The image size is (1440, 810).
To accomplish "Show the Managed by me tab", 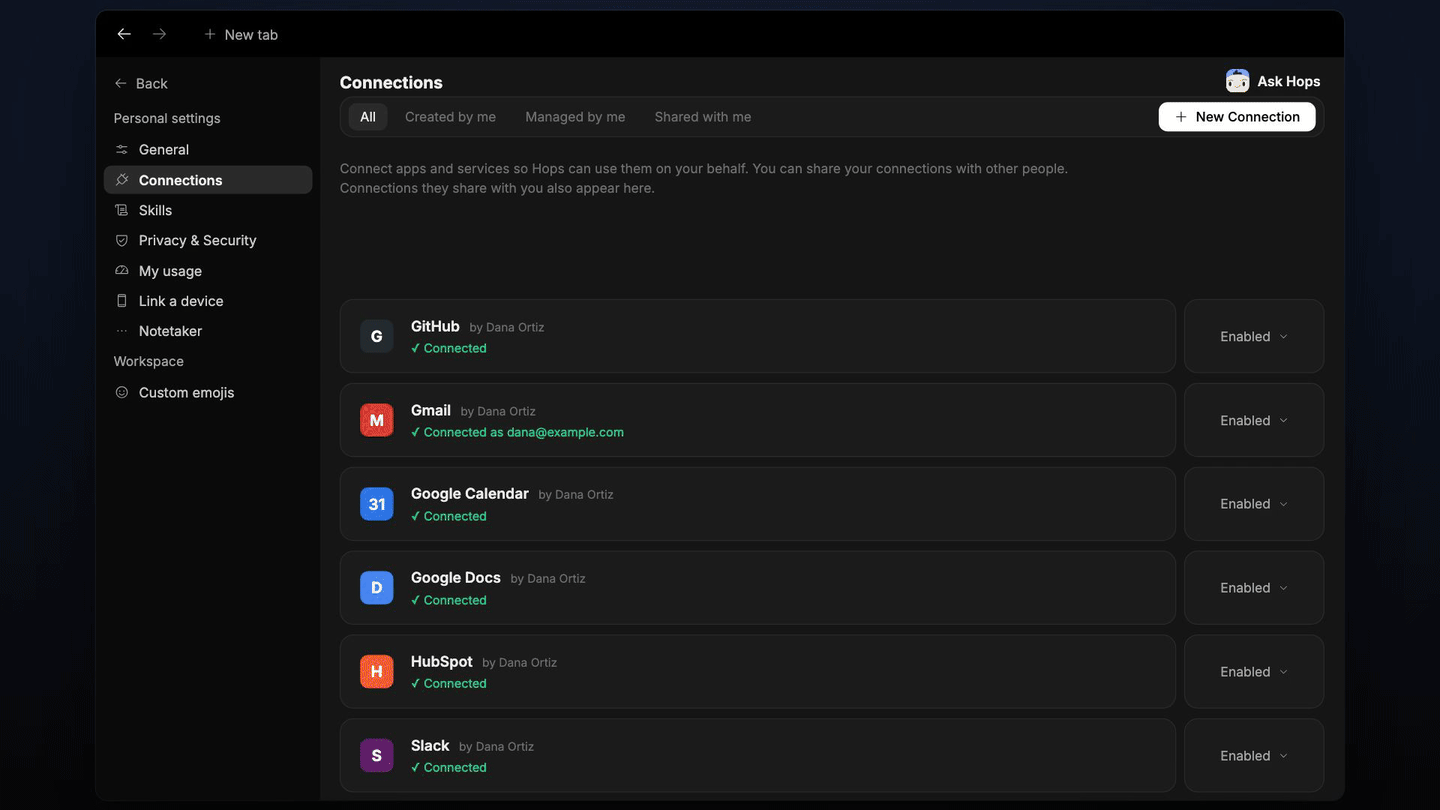I will [575, 117].
